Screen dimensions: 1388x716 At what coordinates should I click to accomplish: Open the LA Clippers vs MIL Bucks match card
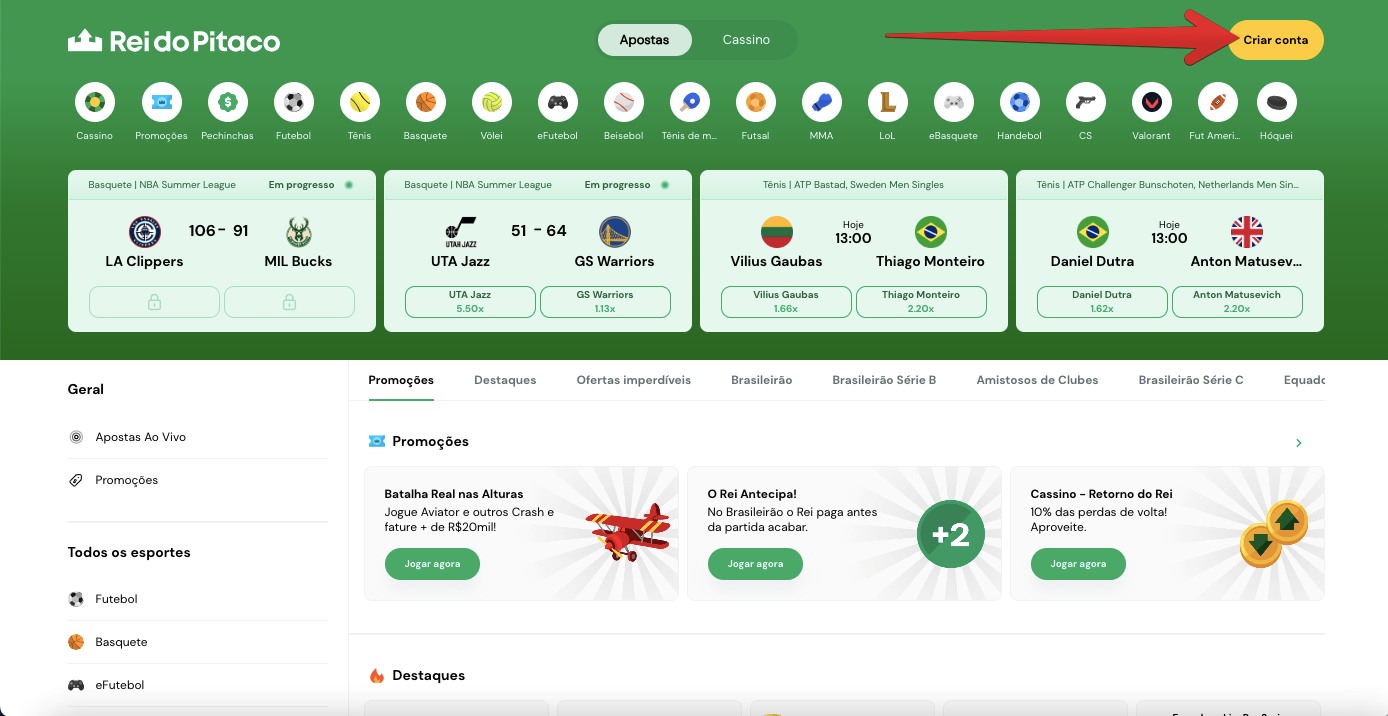click(222, 251)
